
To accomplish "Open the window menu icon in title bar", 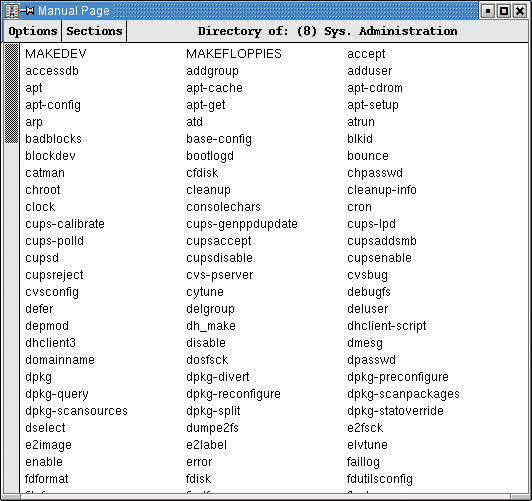I will 12,11.
